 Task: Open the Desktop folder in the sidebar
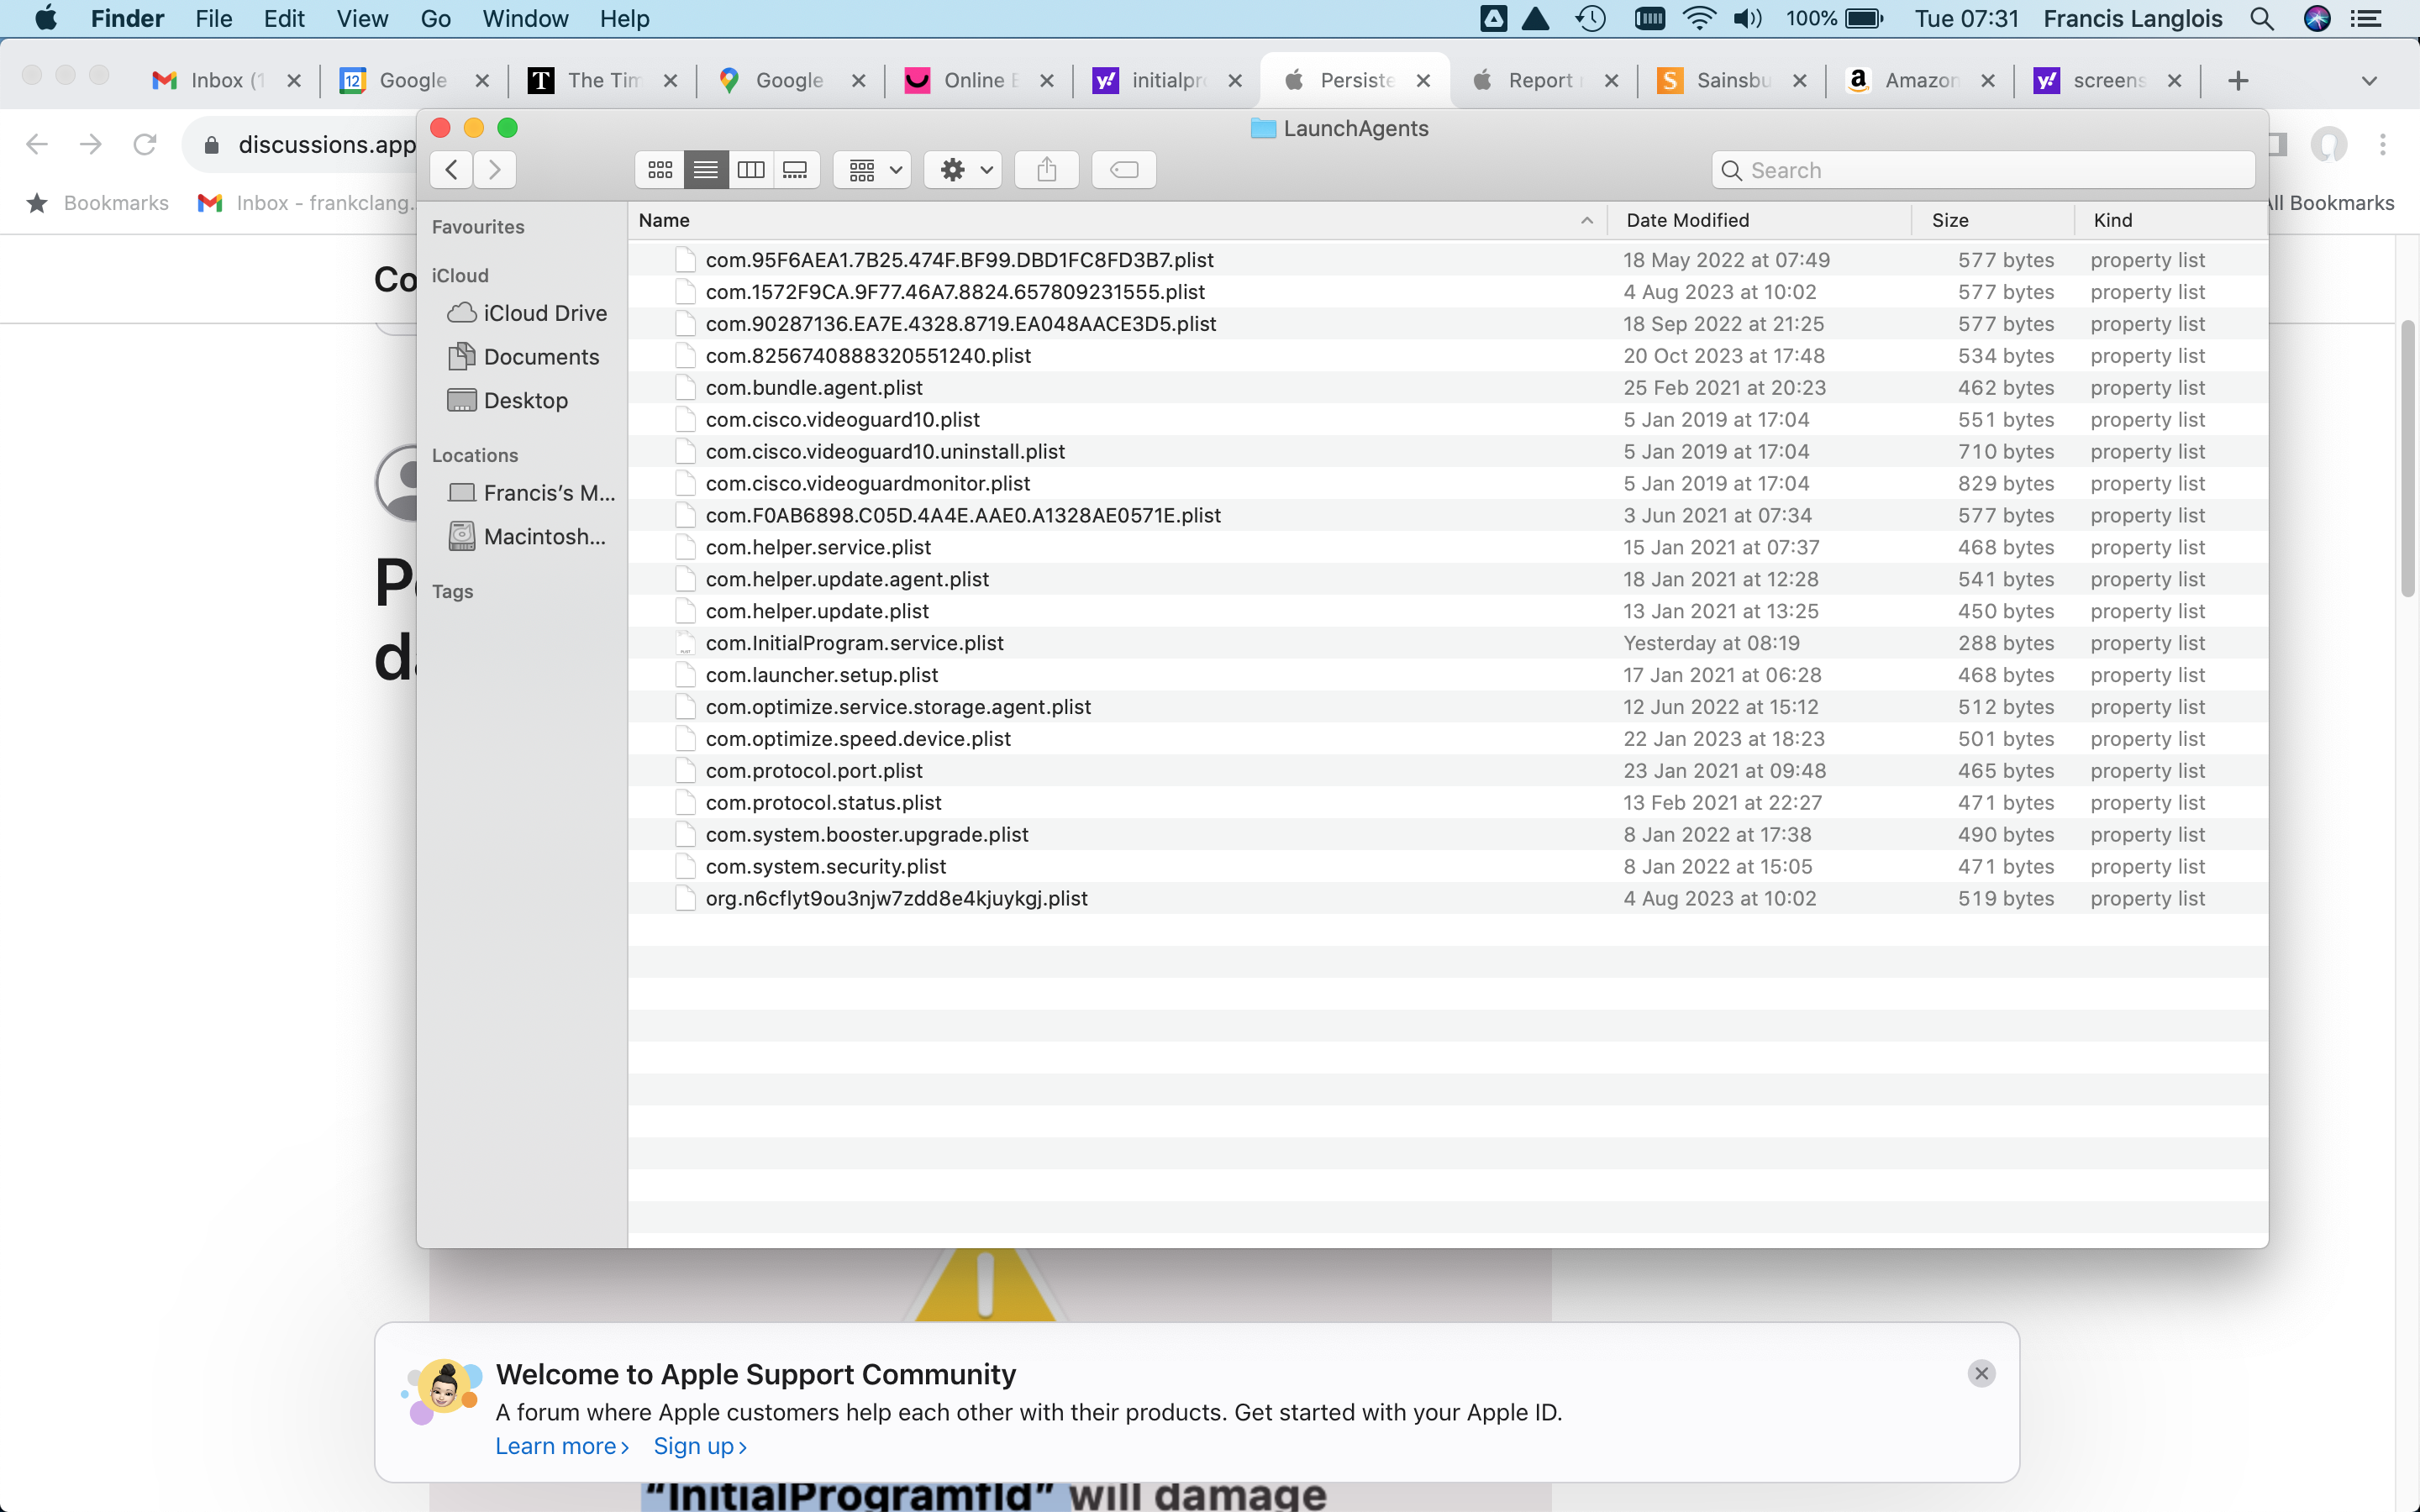pyautogui.click(x=524, y=400)
